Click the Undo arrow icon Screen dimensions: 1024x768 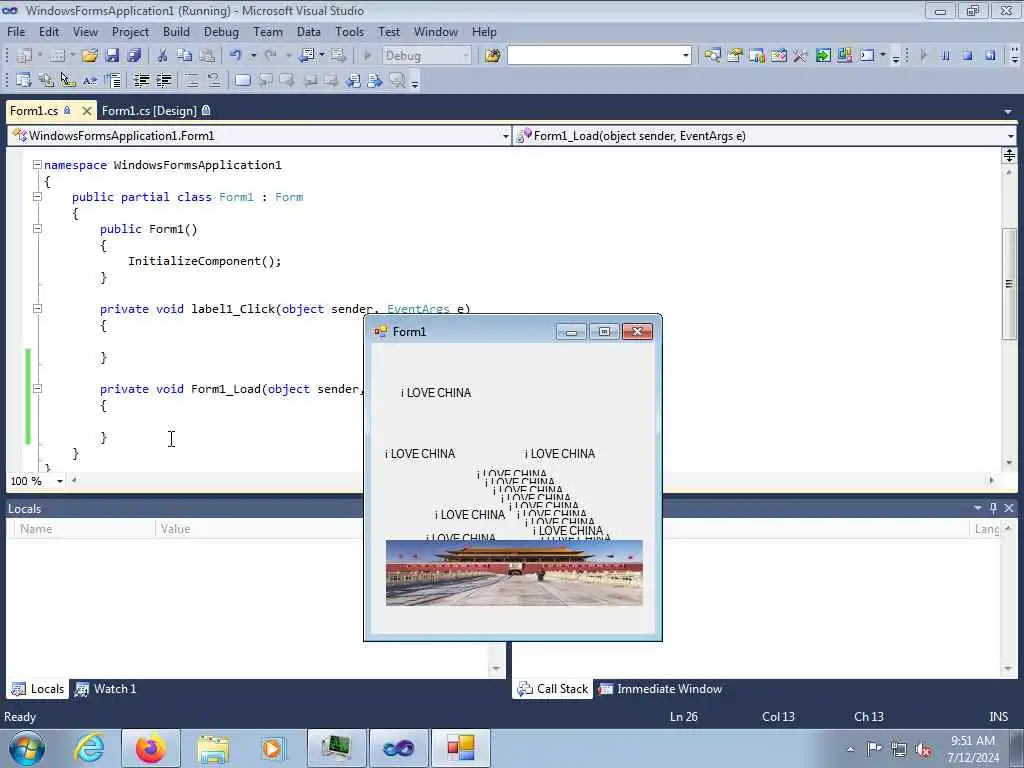[x=236, y=56]
